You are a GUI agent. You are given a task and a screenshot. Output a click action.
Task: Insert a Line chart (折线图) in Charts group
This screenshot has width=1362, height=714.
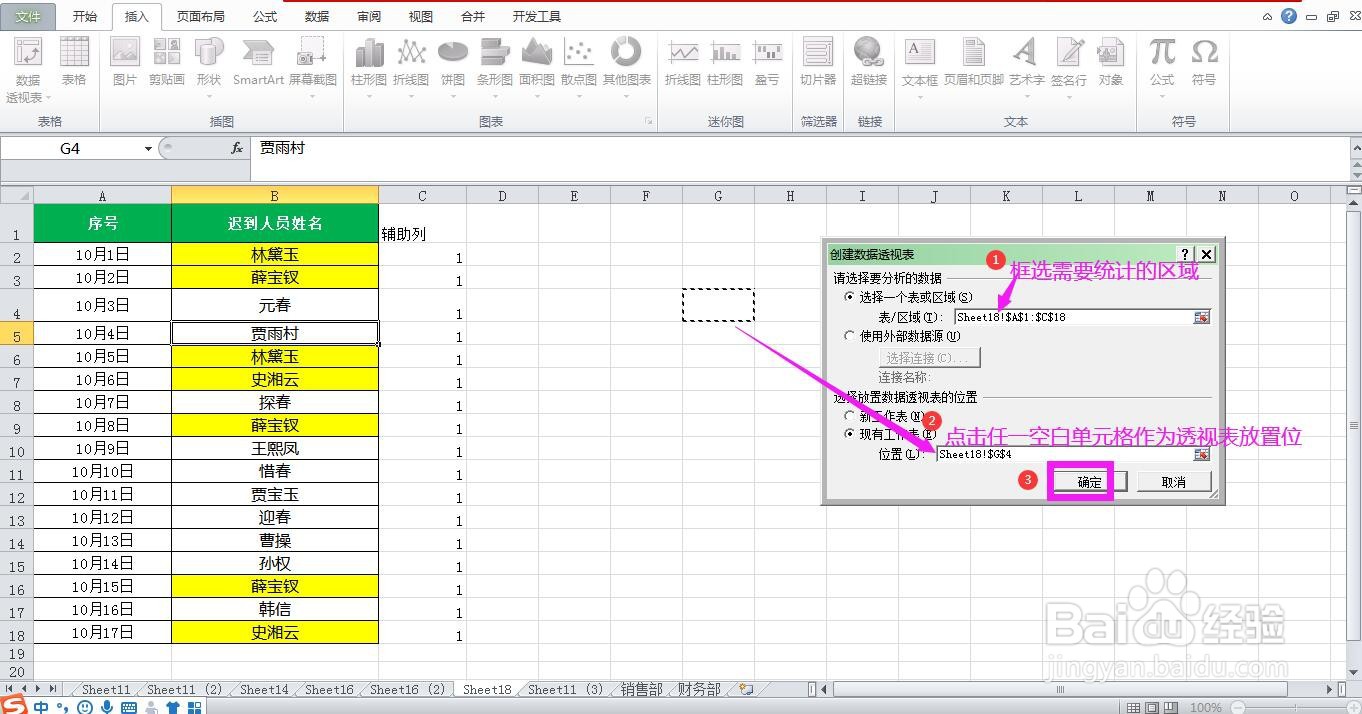pyautogui.click(x=411, y=67)
